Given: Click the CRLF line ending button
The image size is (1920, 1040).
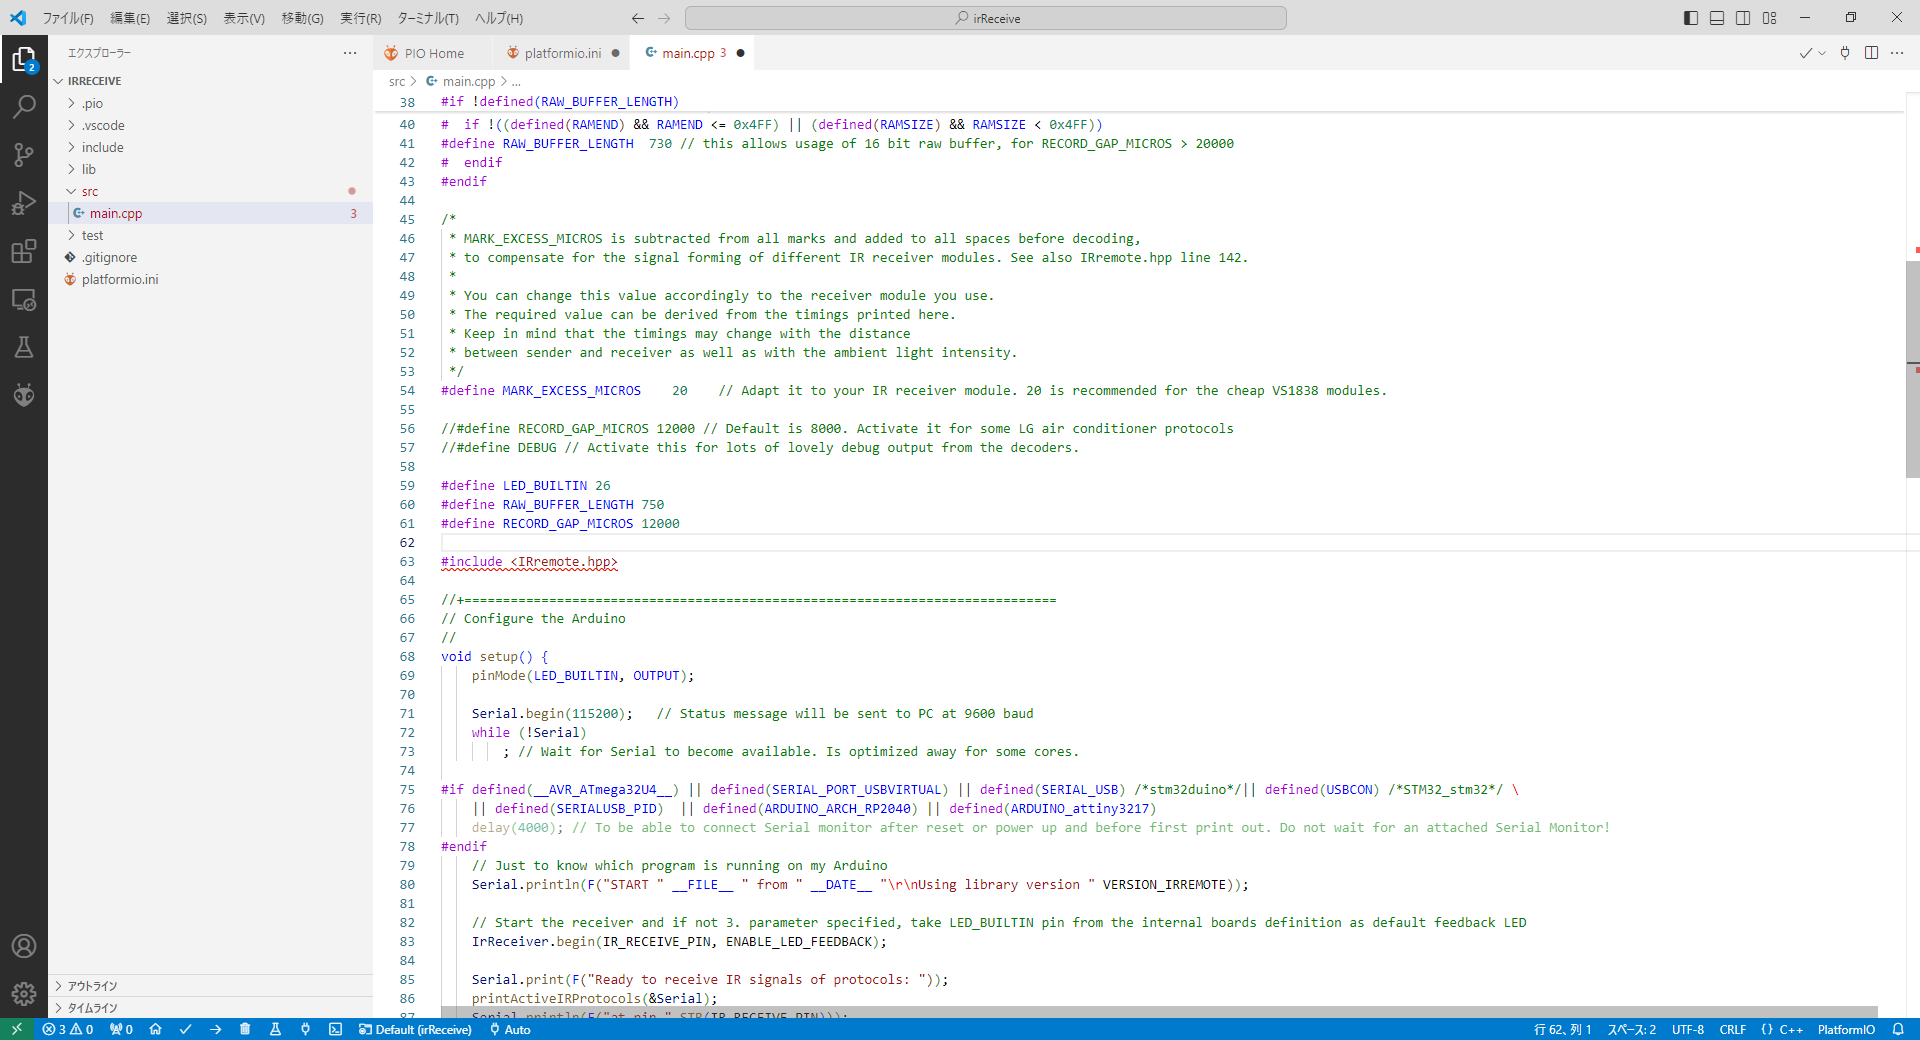Looking at the screenshot, I should [x=1732, y=1029].
